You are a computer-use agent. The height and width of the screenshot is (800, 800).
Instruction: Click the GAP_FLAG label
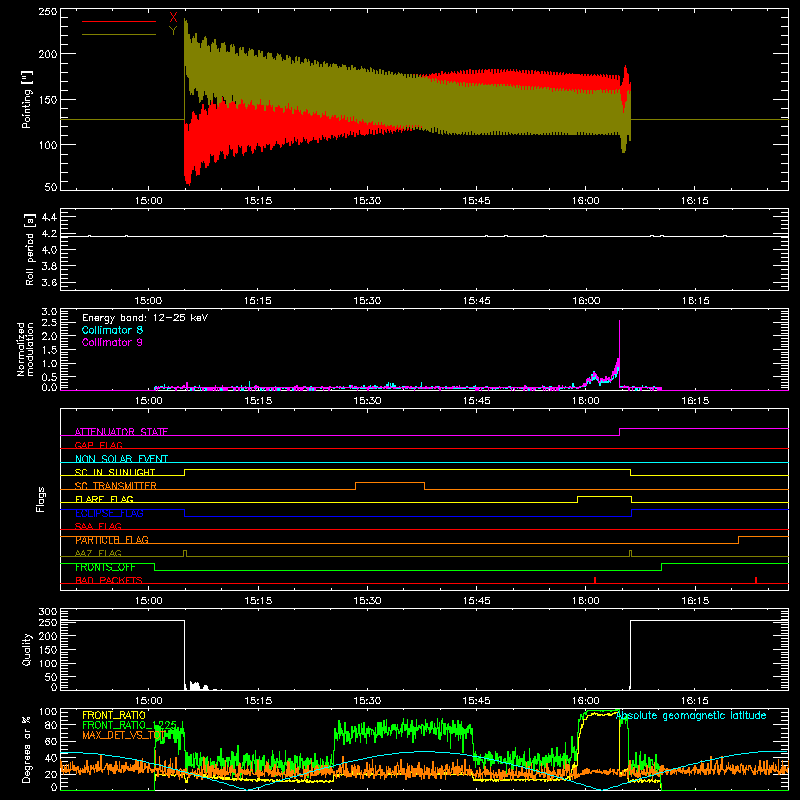point(98,445)
